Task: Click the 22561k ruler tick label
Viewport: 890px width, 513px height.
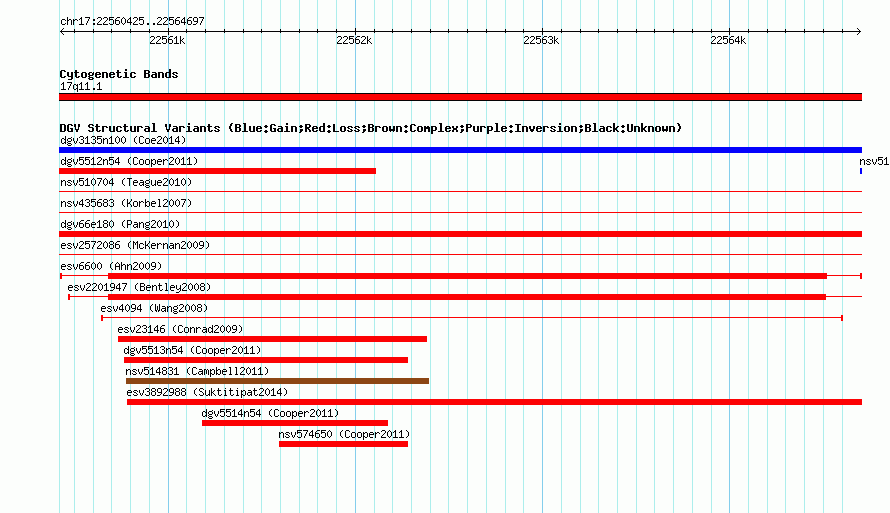Action: tap(167, 40)
